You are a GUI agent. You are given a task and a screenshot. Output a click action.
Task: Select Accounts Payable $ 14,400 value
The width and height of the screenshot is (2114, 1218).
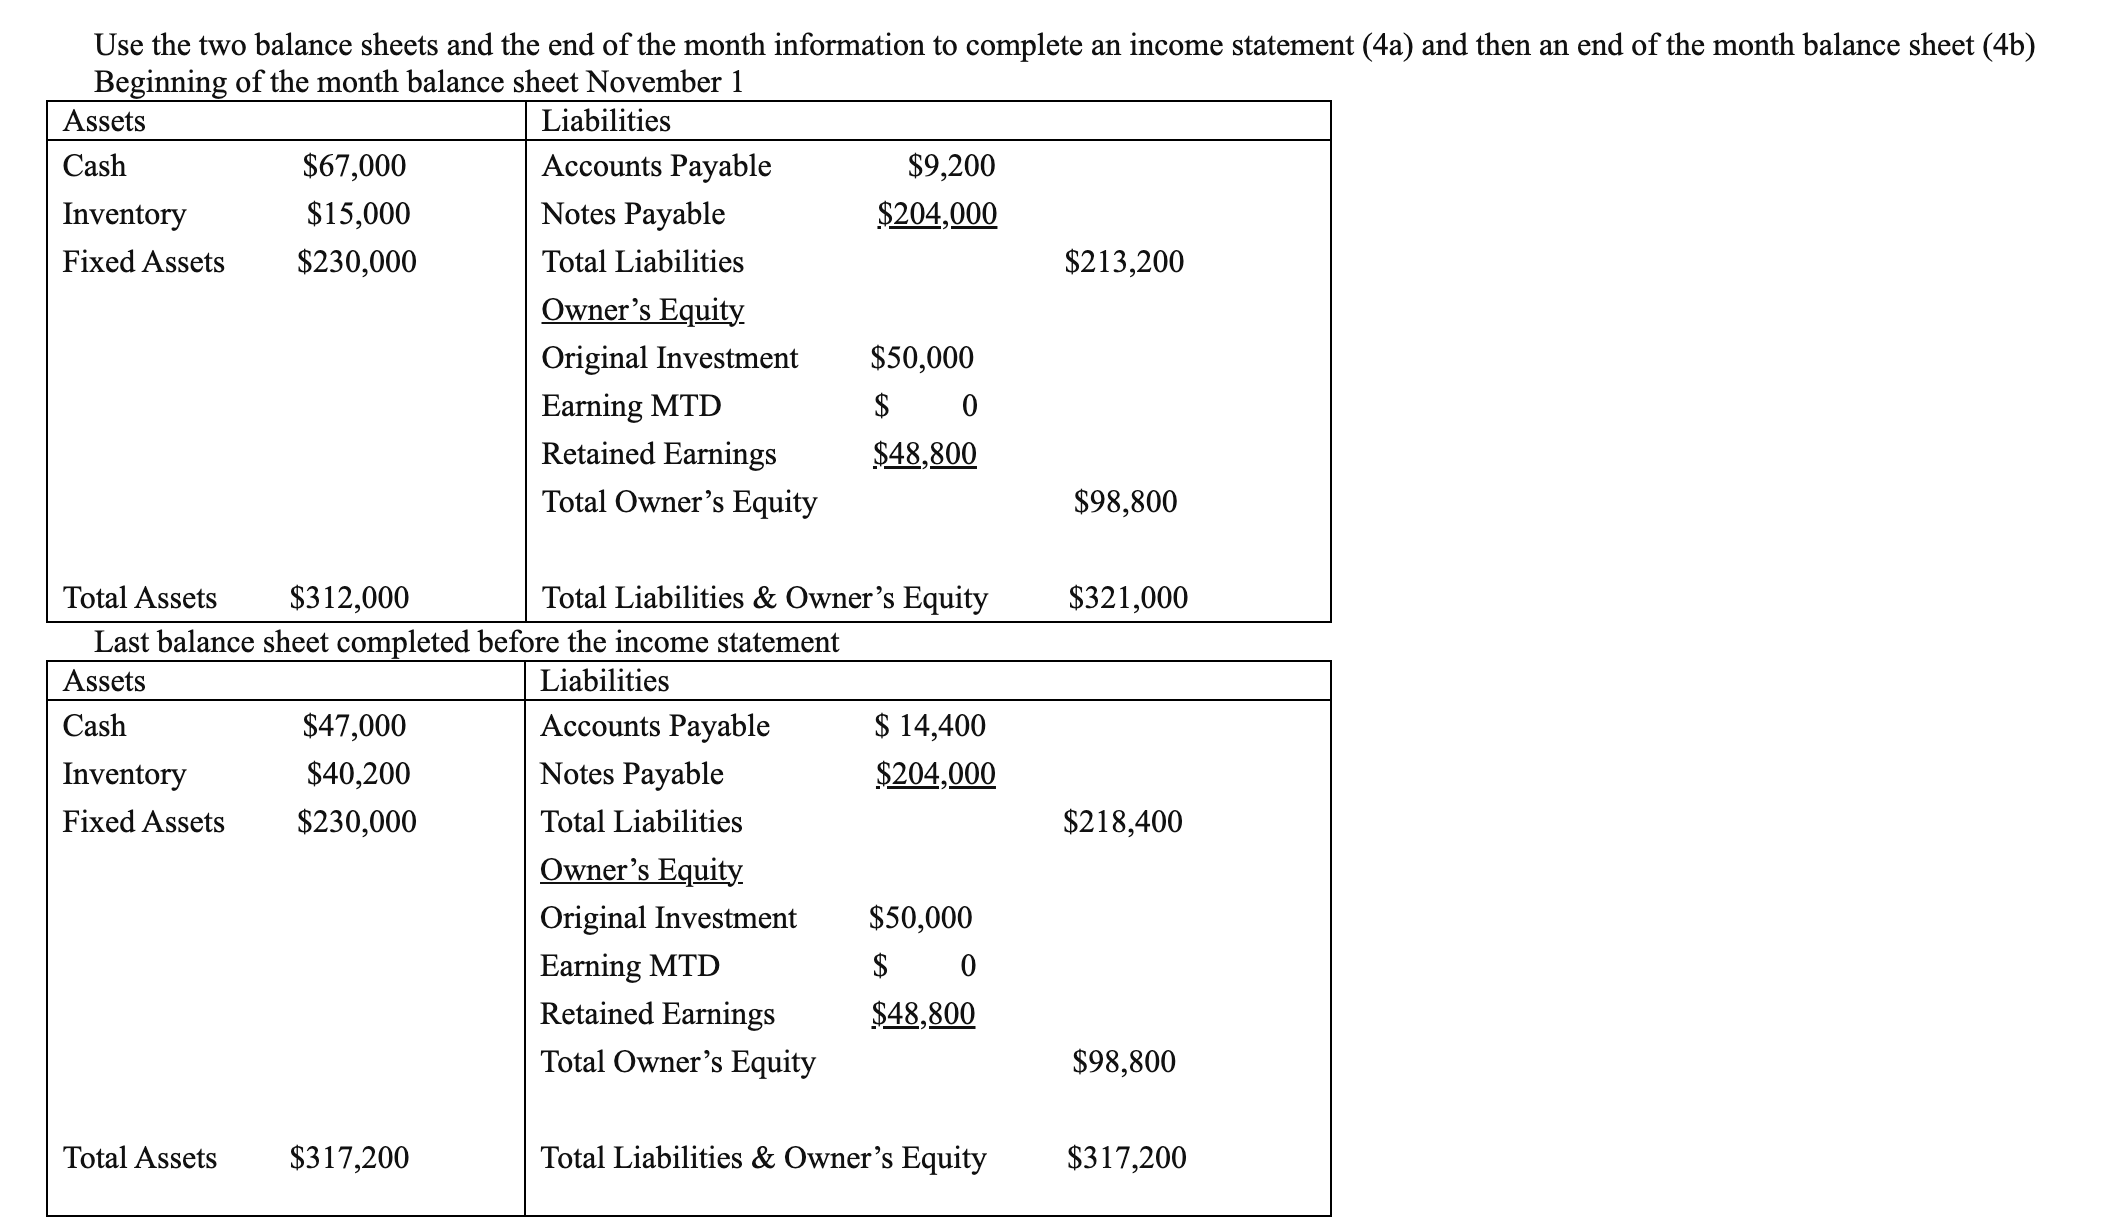coord(930,726)
